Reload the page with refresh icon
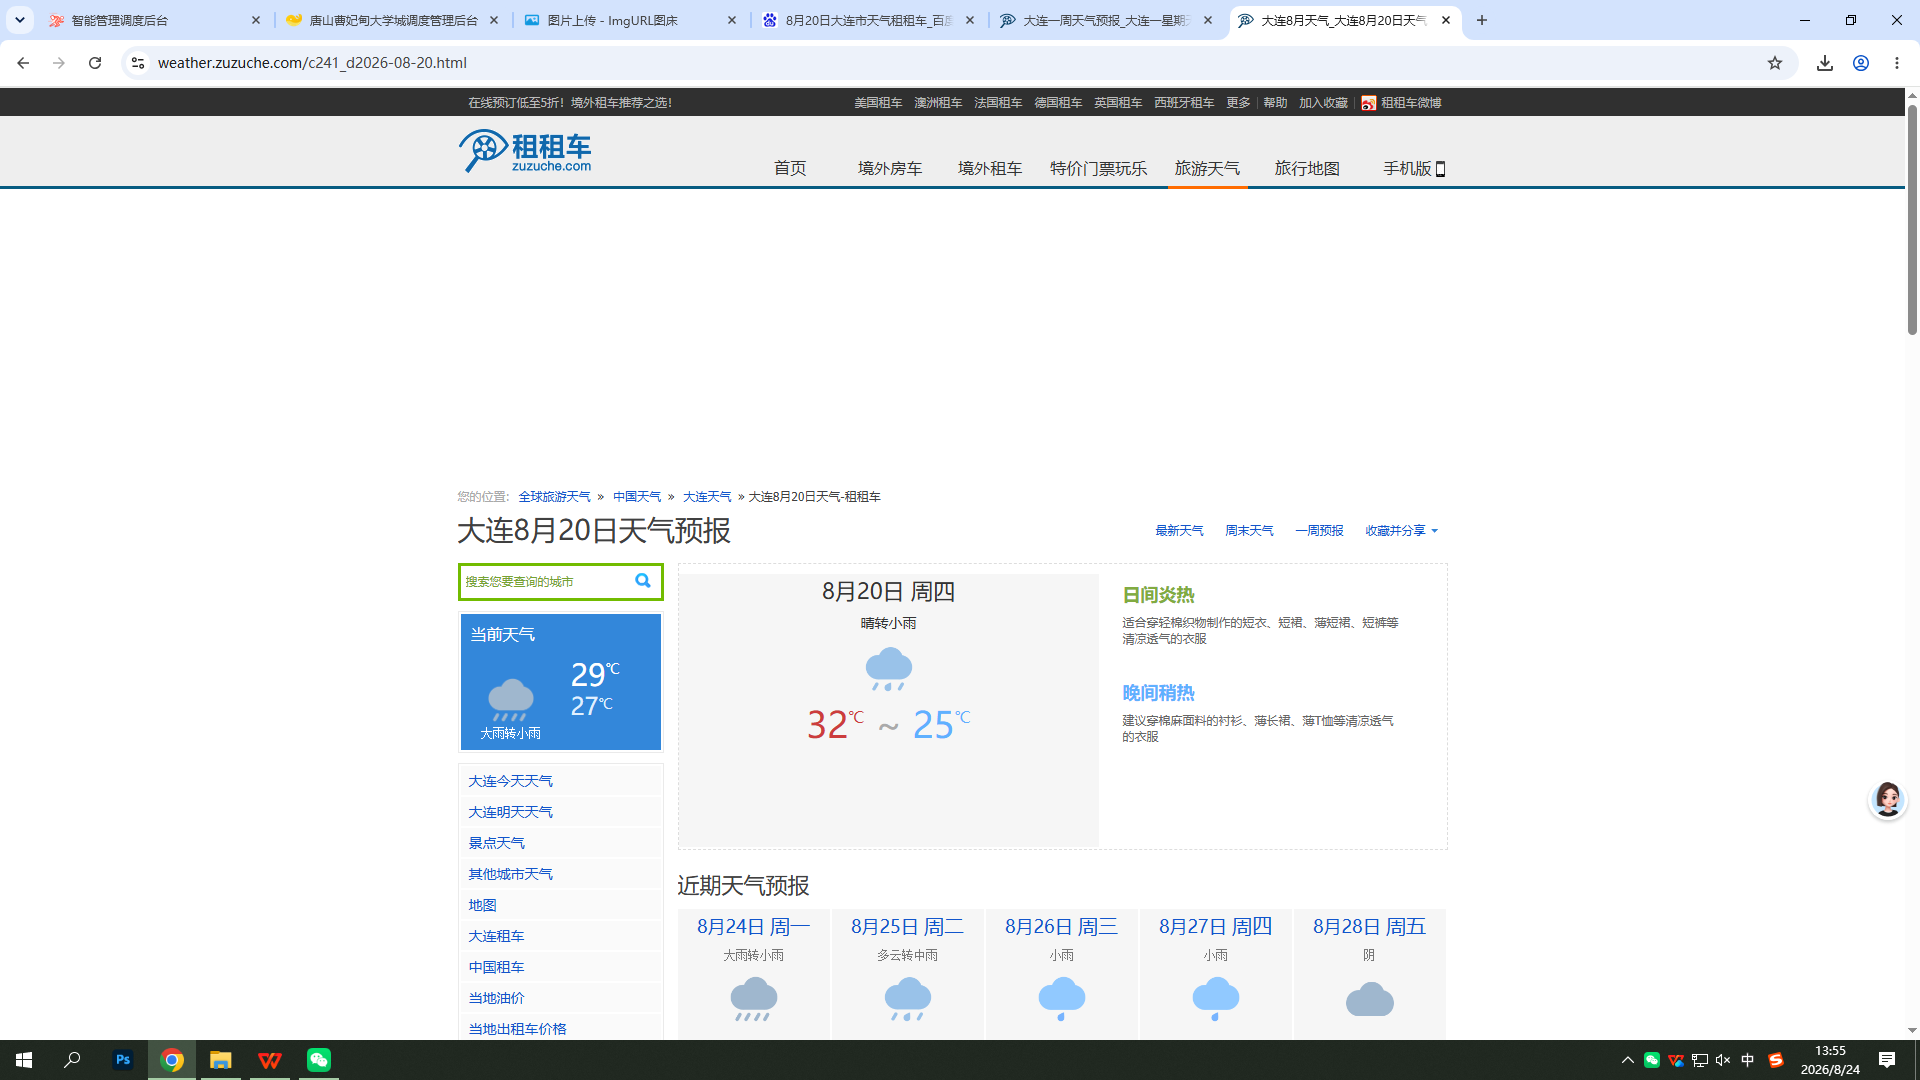This screenshot has height=1080, width=1920. tap(95, 63)
